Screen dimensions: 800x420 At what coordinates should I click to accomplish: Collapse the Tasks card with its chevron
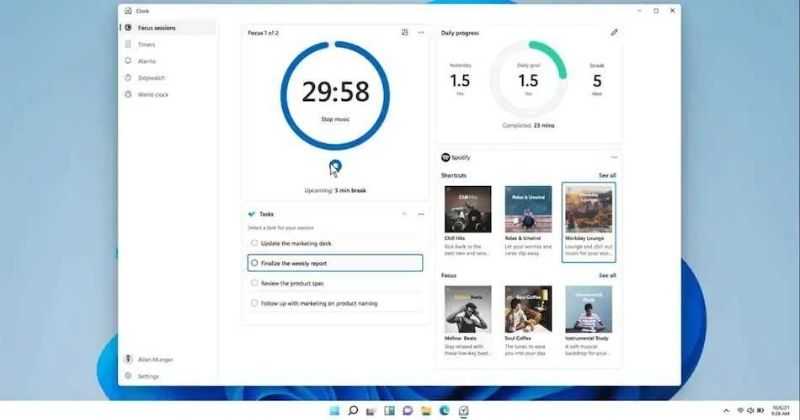pyautogui.click(x=404, y=214)
